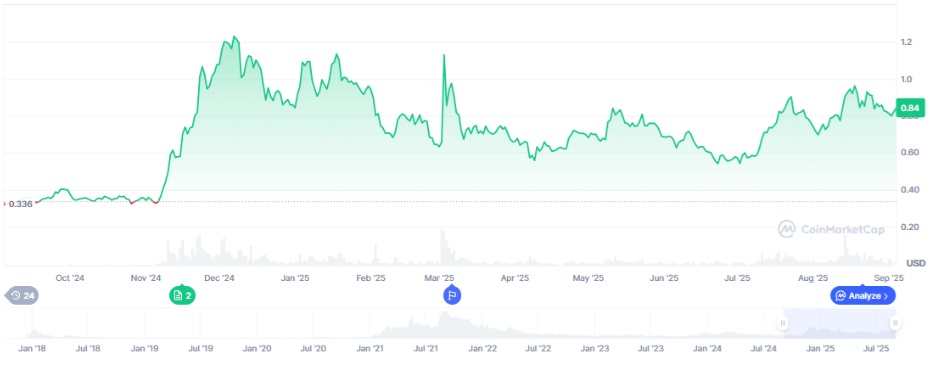Click the right range slider handle
Screen dimensions: 948x378
tap(895, 322)
